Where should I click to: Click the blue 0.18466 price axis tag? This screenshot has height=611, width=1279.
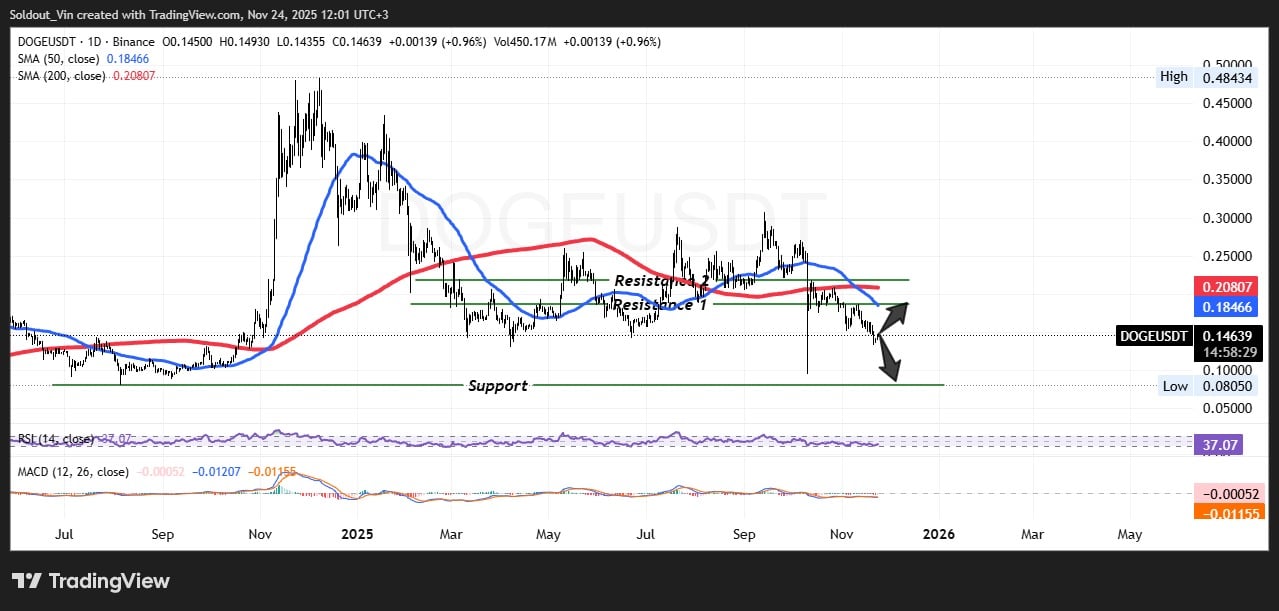(x=1226, y=309)
